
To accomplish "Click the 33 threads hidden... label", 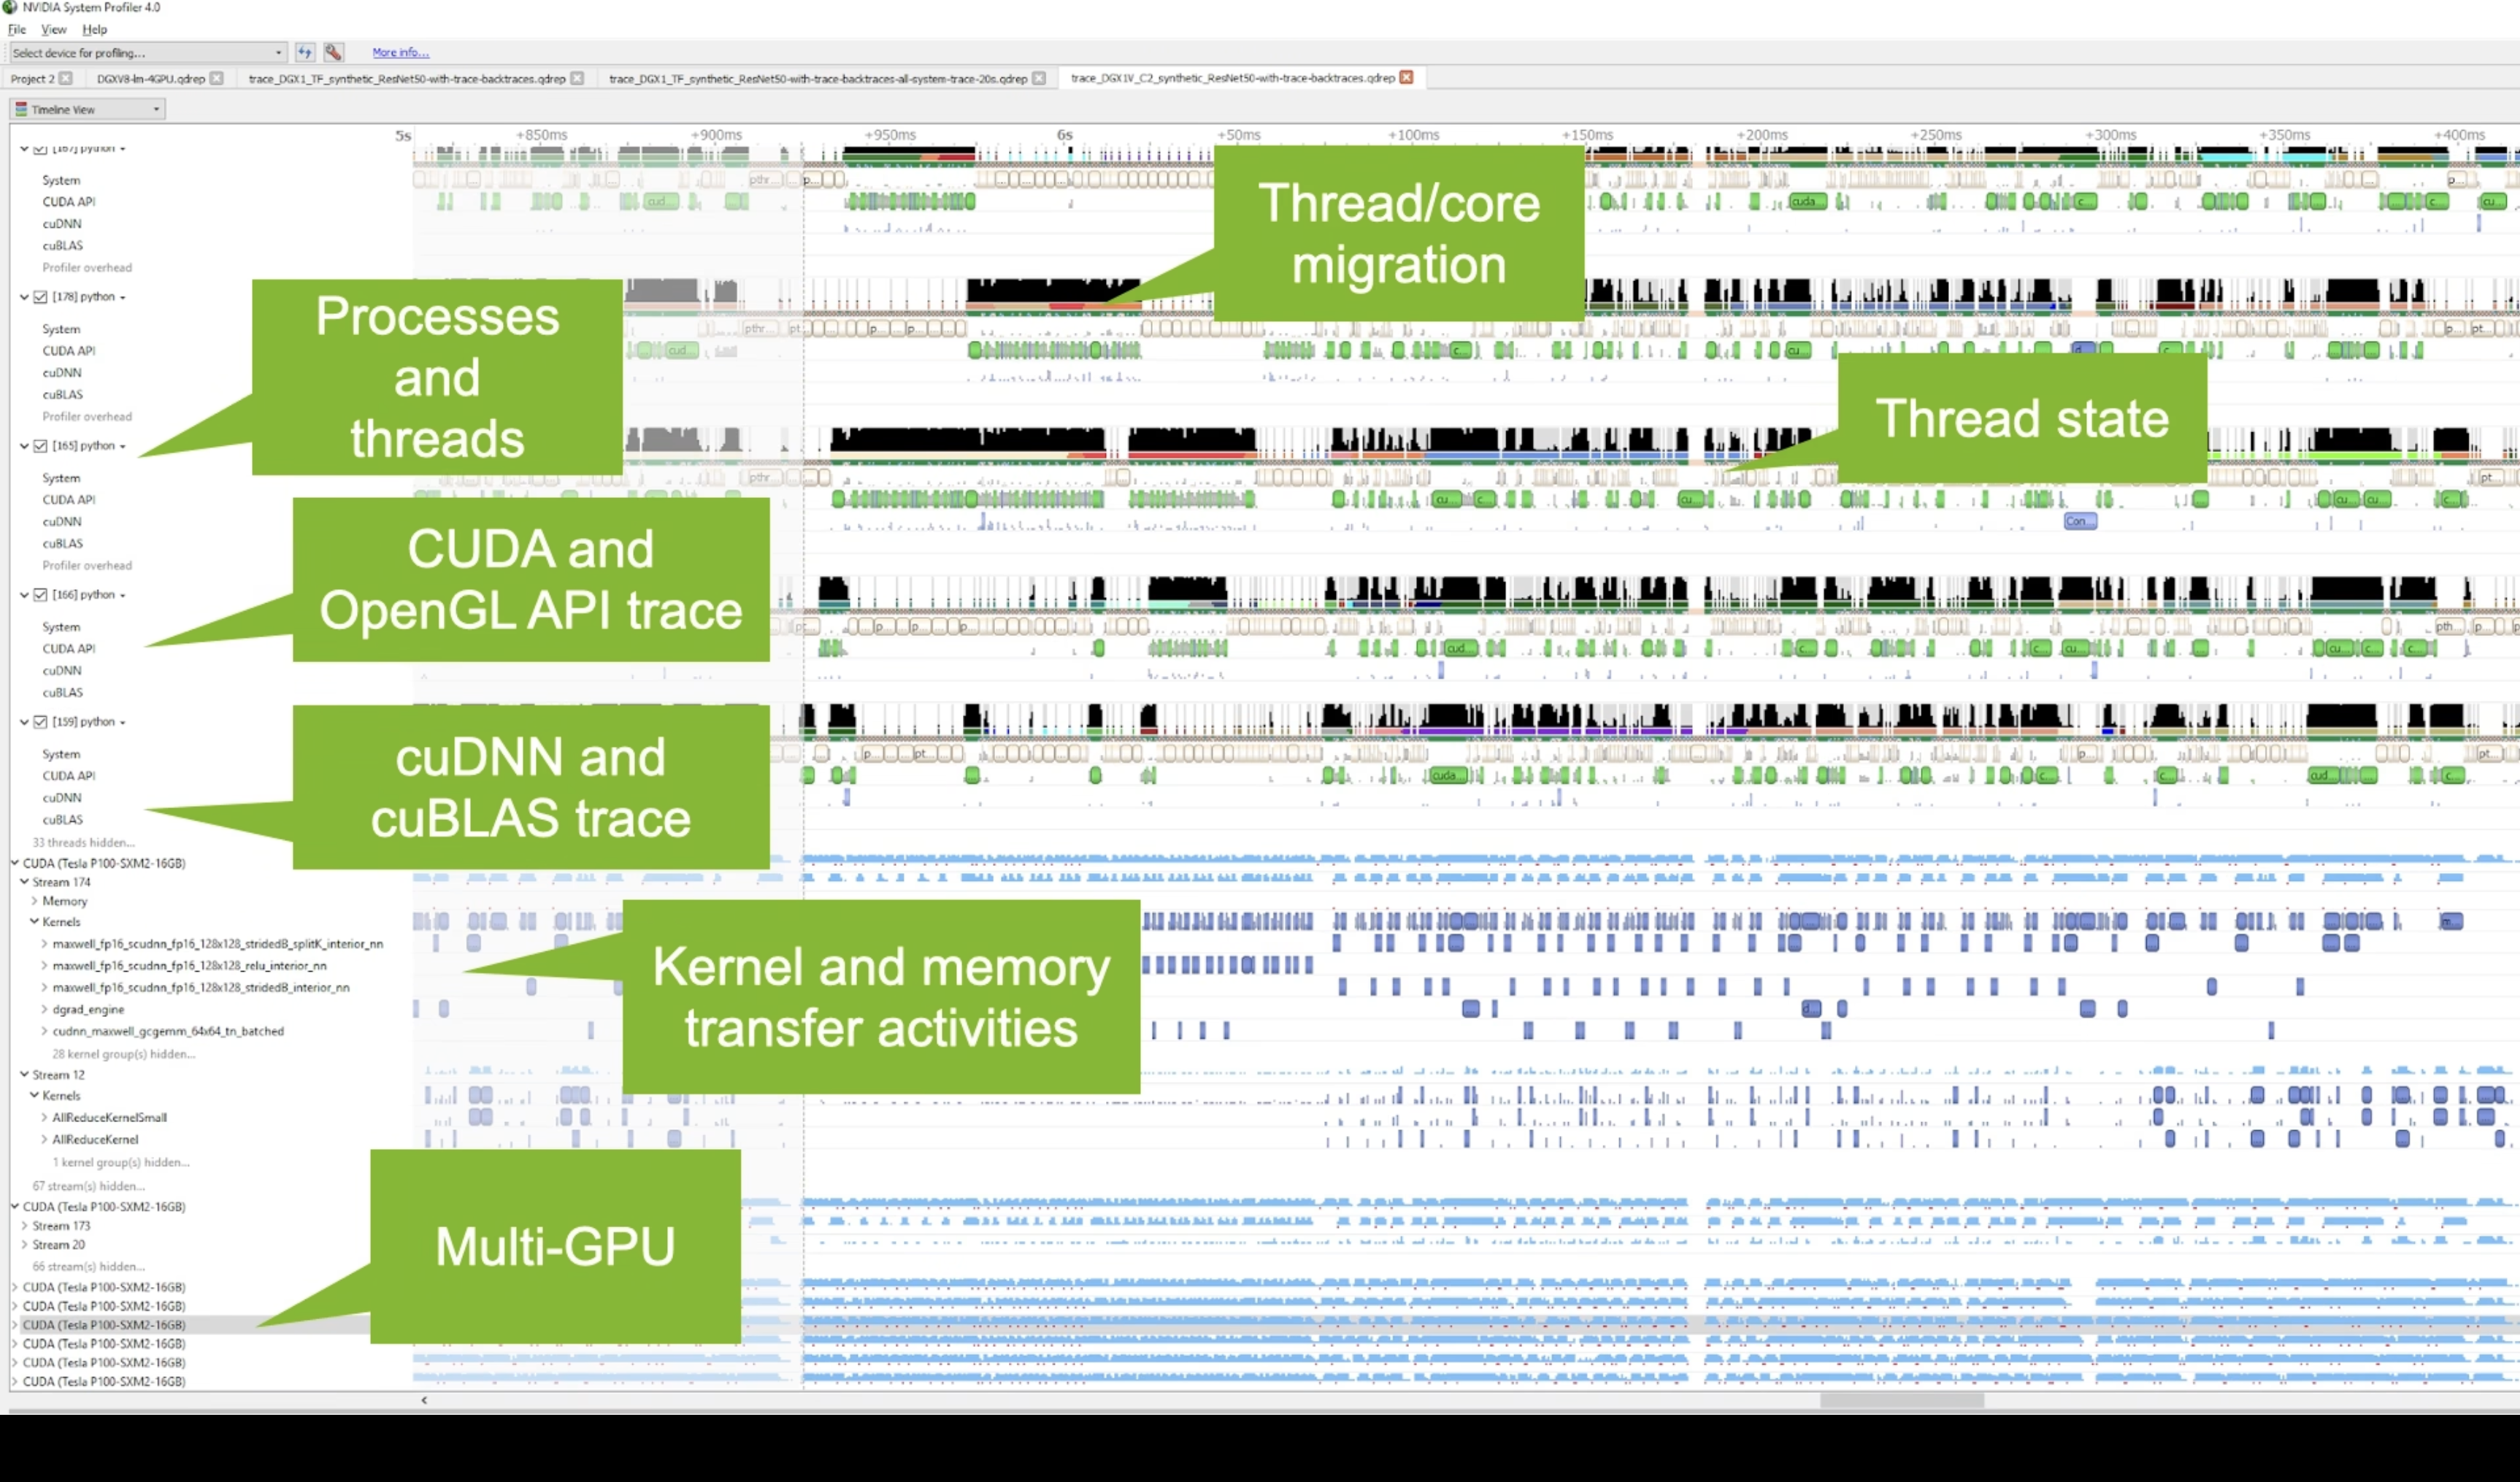I will 83,842.
